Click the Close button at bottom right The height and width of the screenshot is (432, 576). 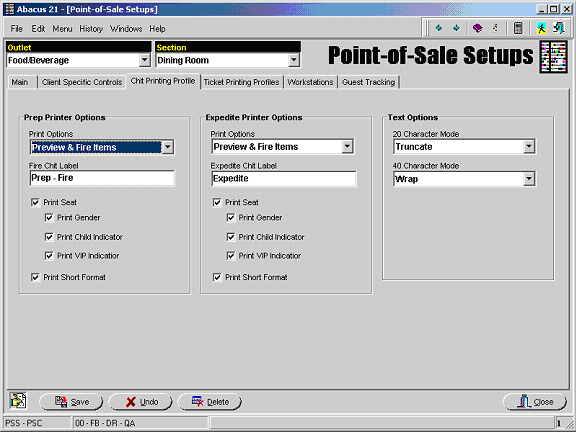coord(534,402)
